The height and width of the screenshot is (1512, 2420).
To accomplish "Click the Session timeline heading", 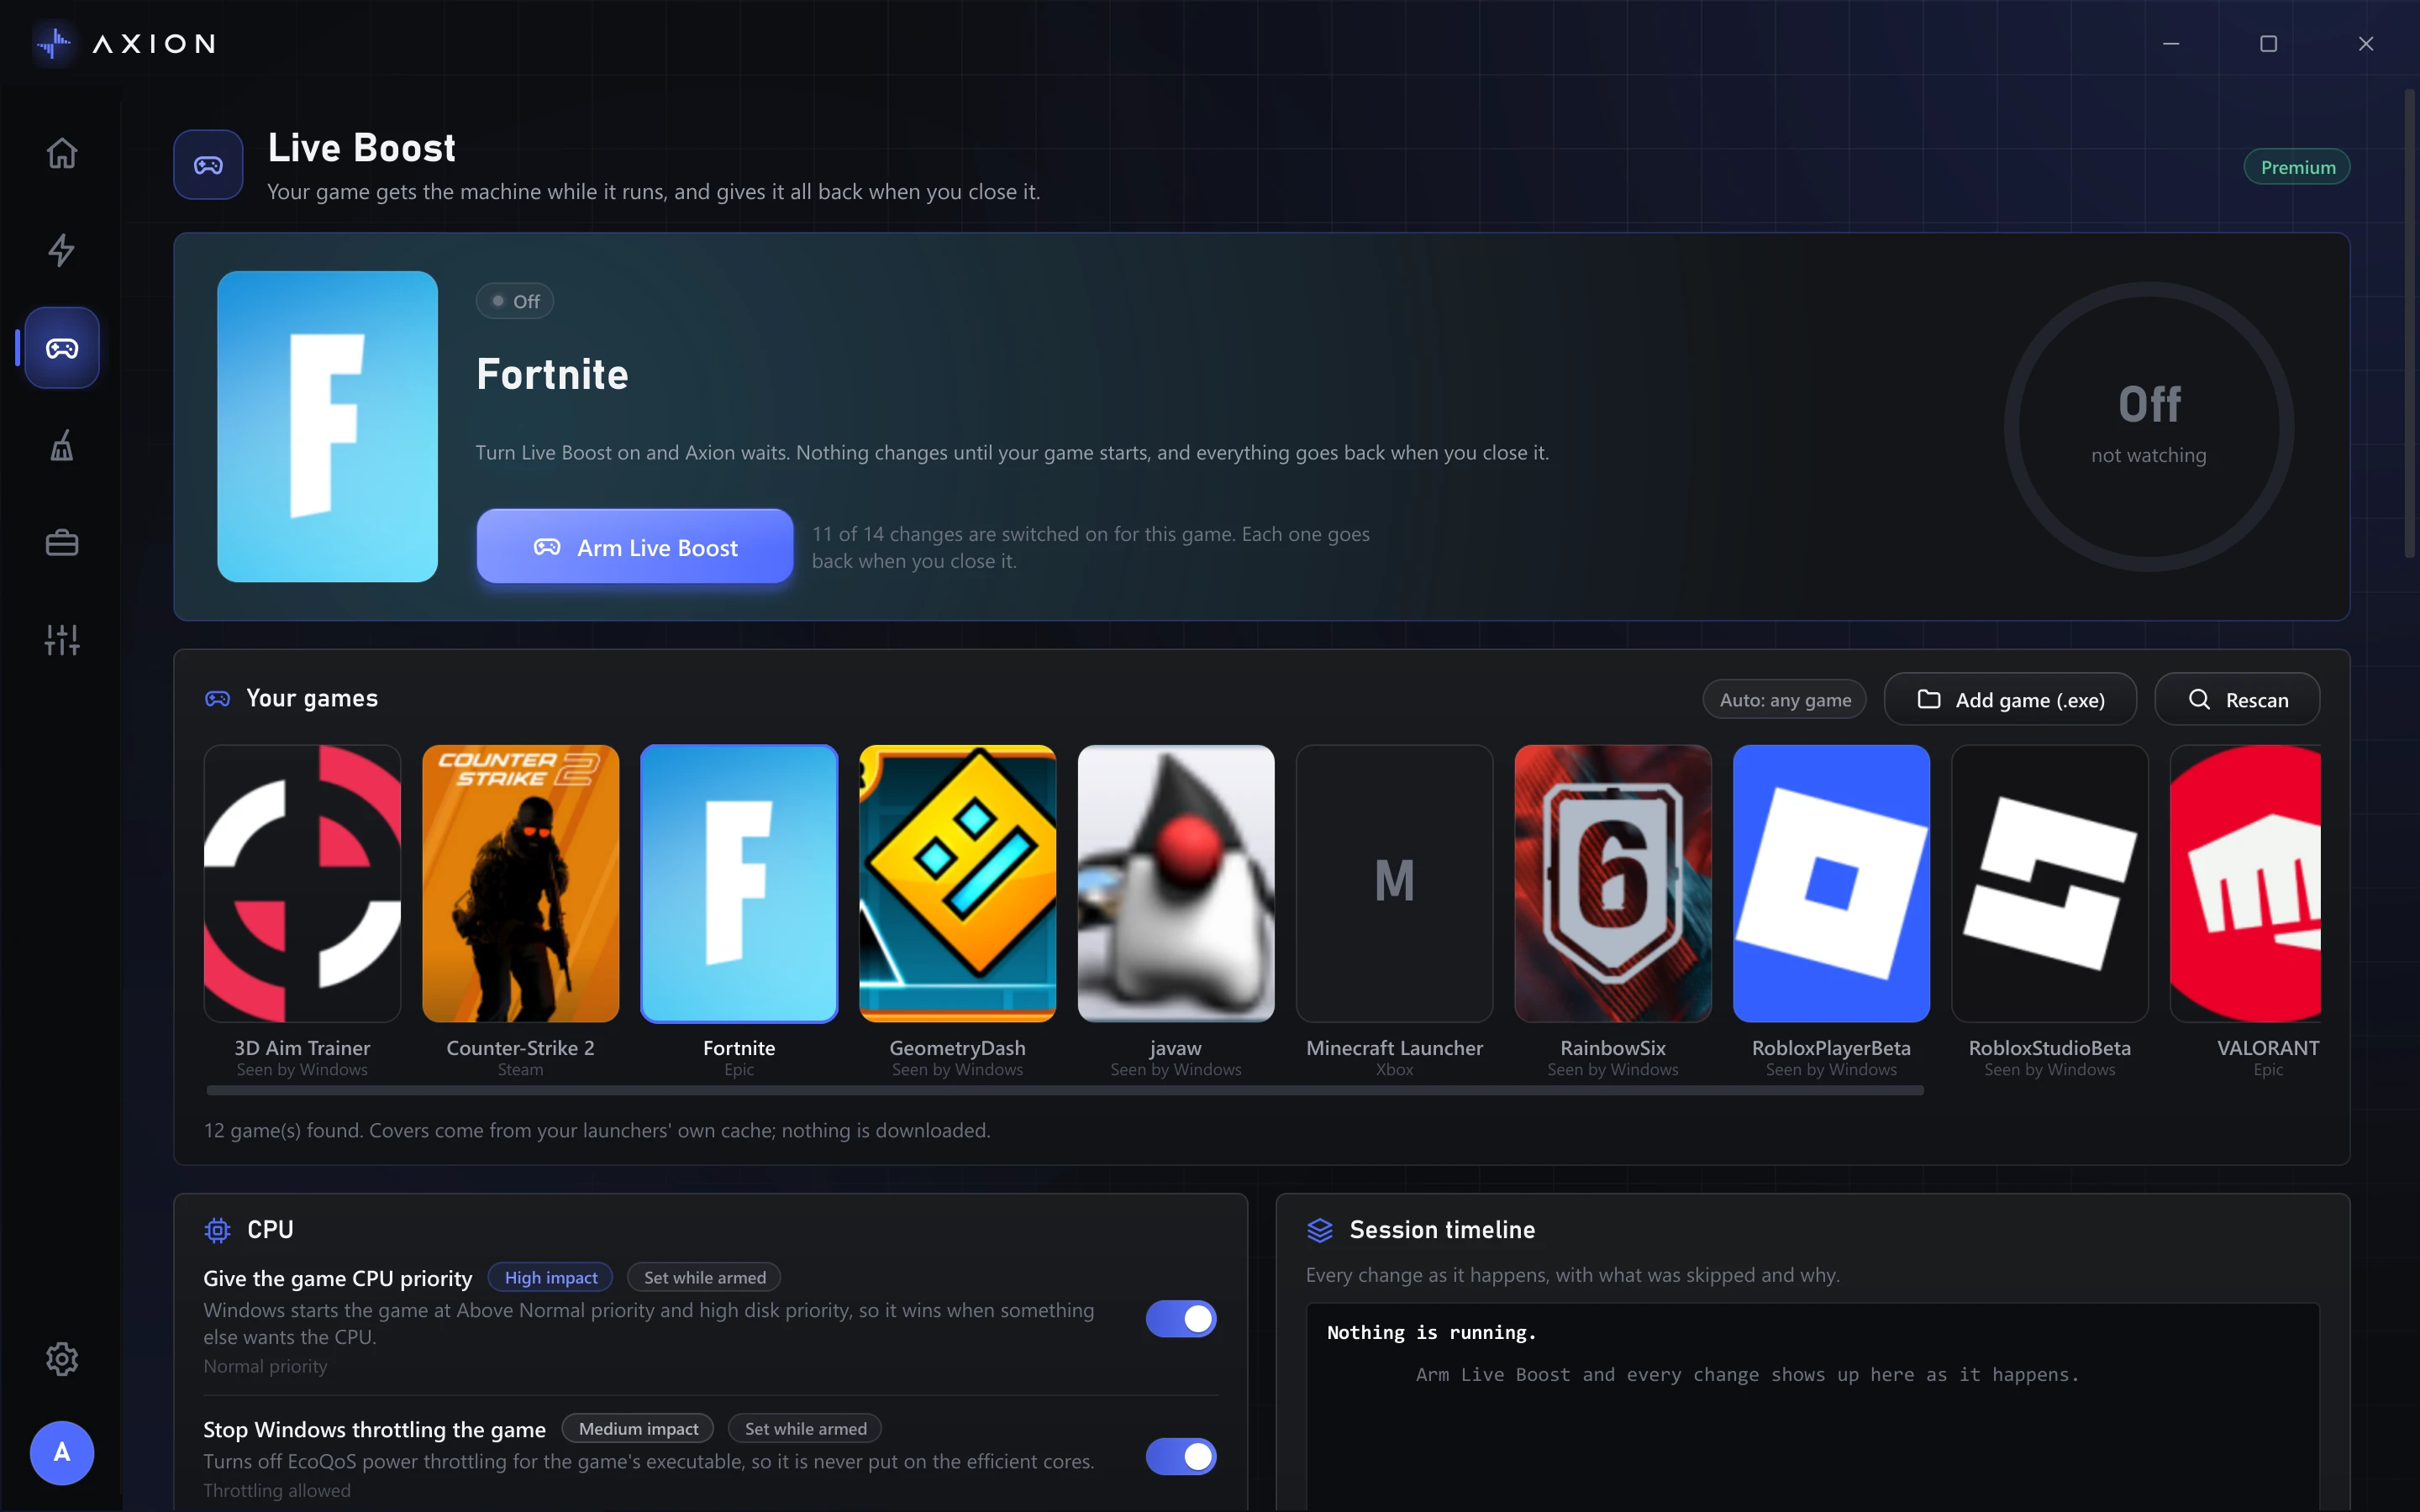I will tap(1442, 1230).
